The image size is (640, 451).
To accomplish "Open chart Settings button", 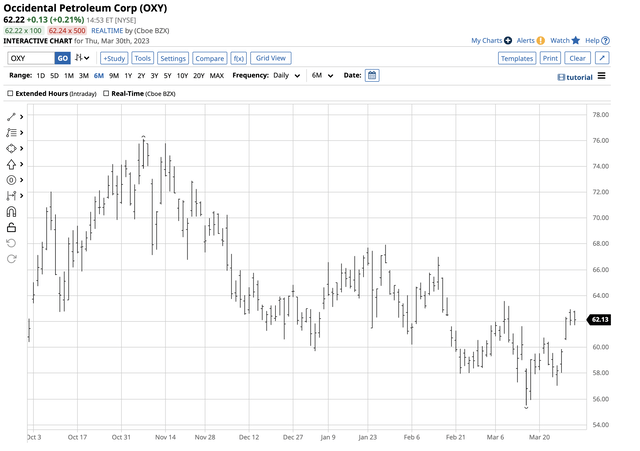I will tap(173, 58).
